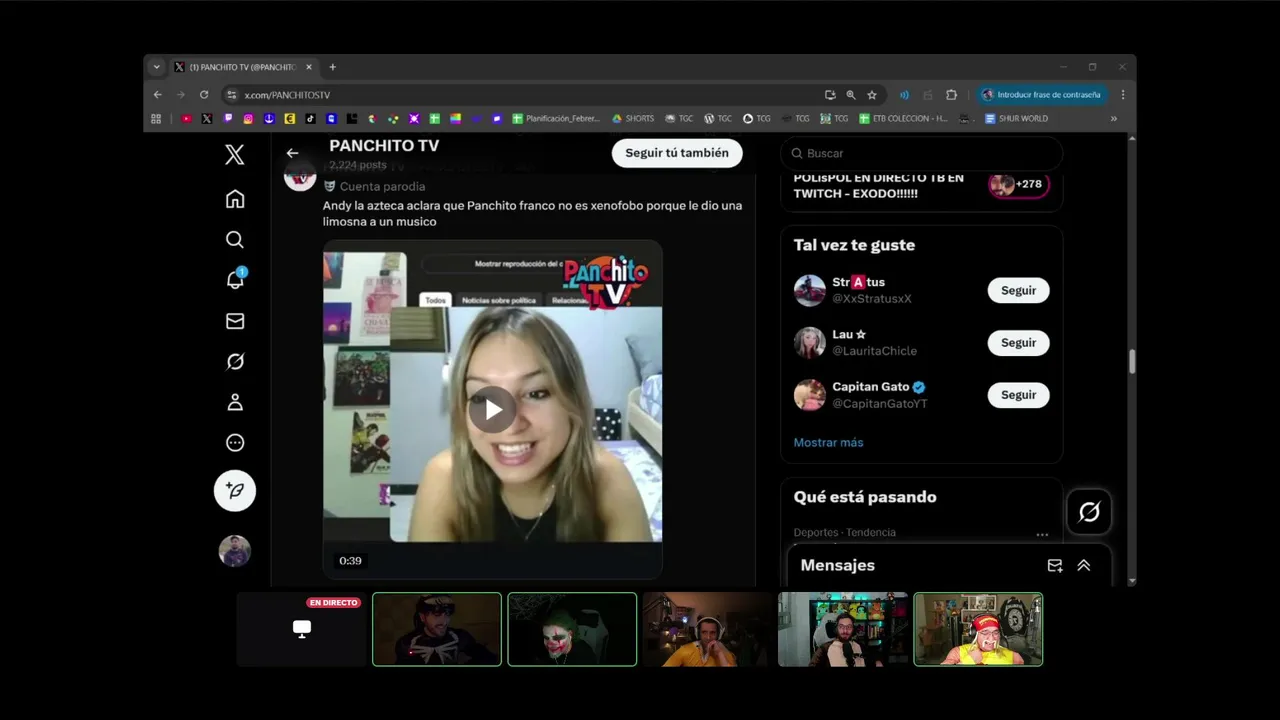
Task: Click the new message compose icon
Action: pos(1054,565)
